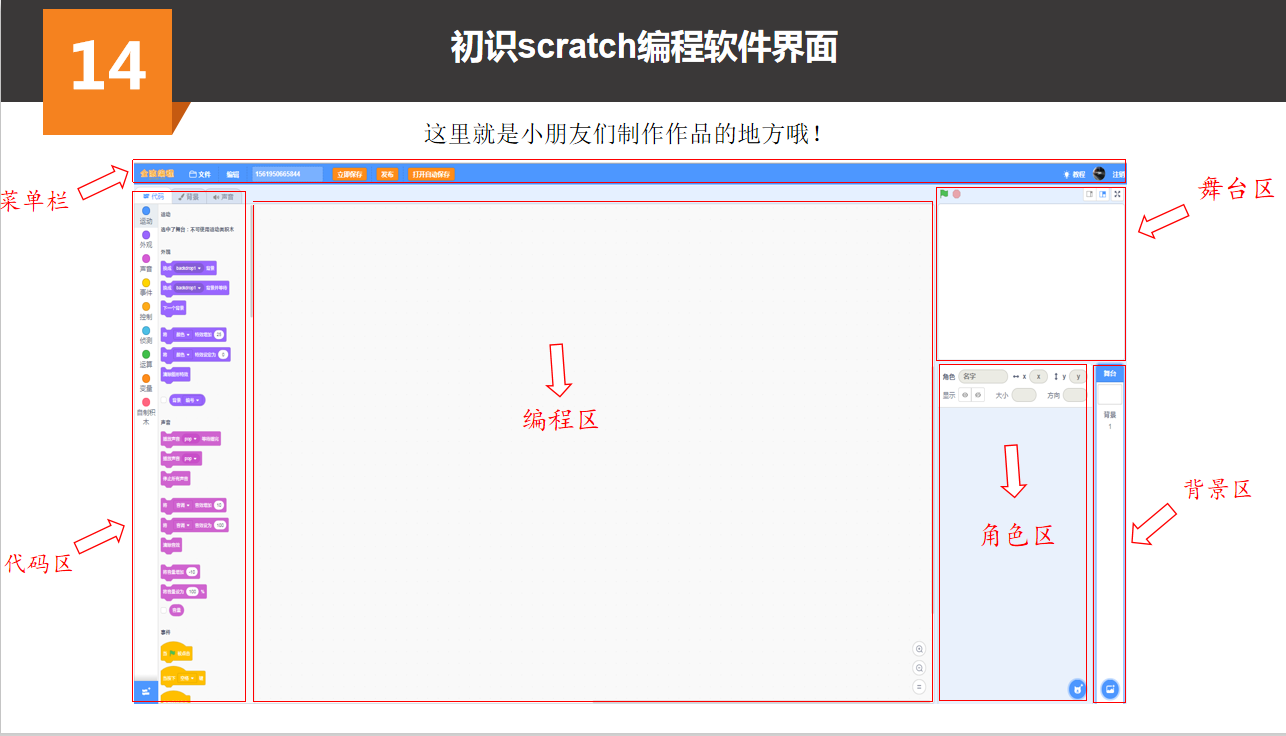This screenshot has height=736, width=1286.
Task: Select the 舞台 stage backdrop thumbnail
Action: click(1110, 395)
